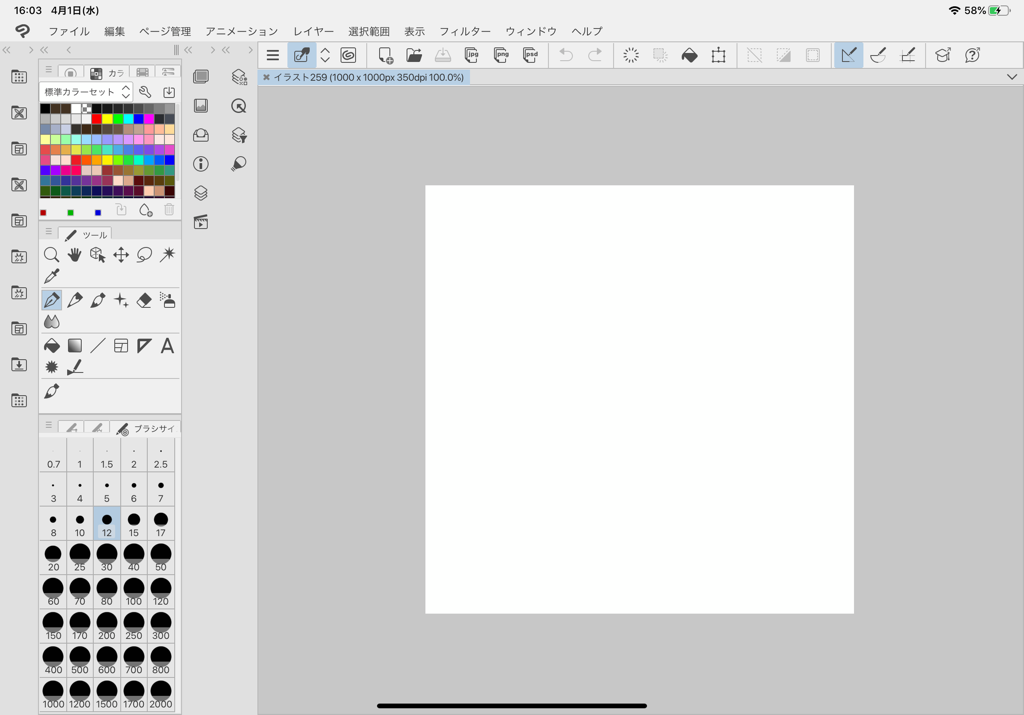
Task: Toggle snap to special ruler
Action: point(878,56)
